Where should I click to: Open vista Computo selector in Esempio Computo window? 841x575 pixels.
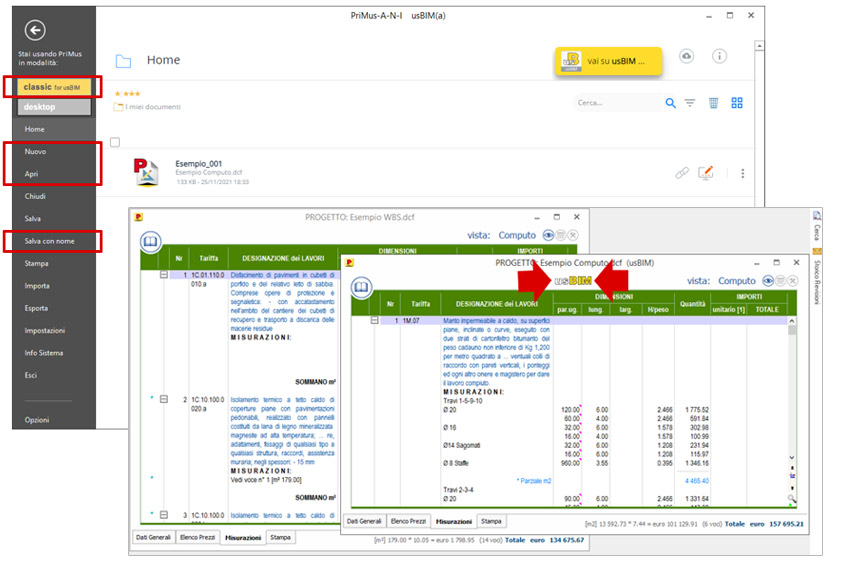[x=736, y=281]
